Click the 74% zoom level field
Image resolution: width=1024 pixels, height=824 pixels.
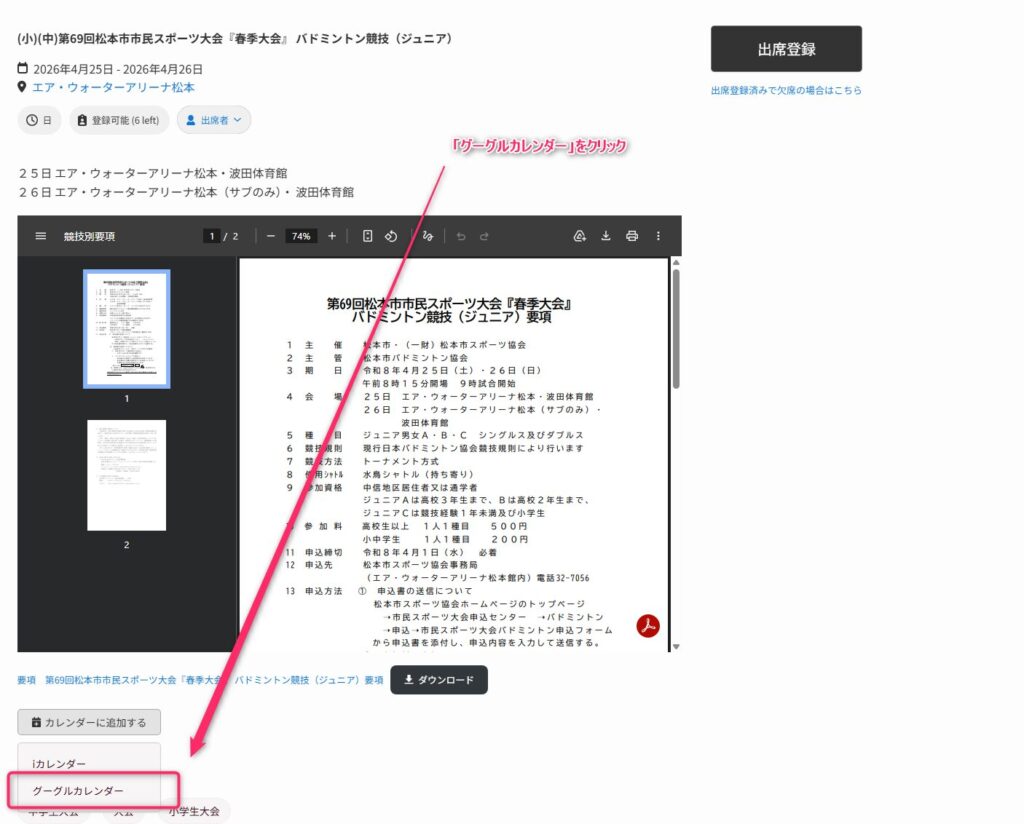(301, 236)
